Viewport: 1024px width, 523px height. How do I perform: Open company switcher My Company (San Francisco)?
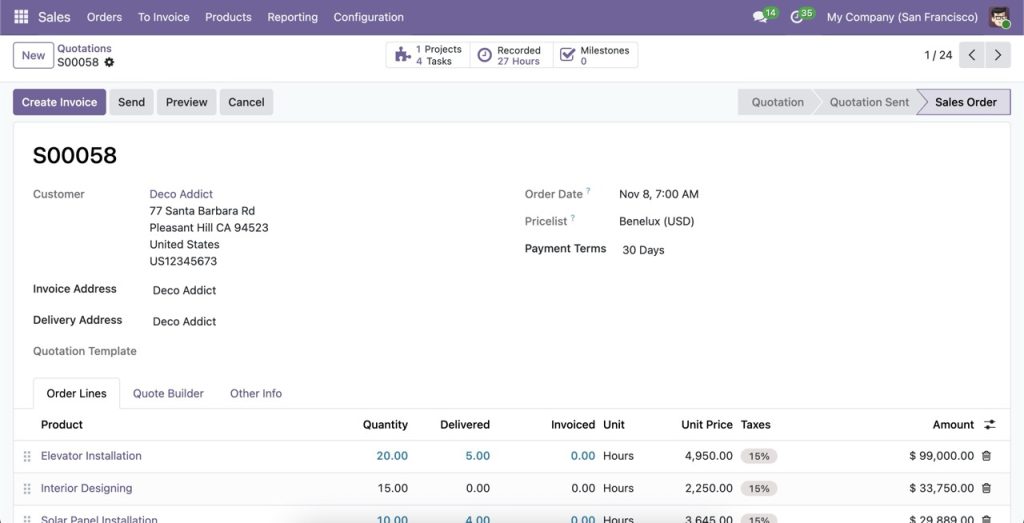coord(901,17)
